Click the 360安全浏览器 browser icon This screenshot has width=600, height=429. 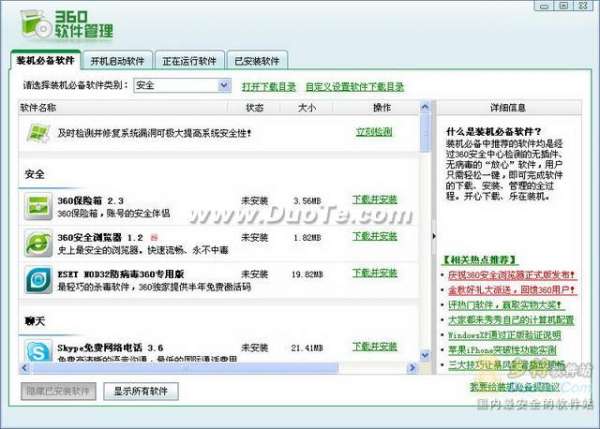pos(40,243)
